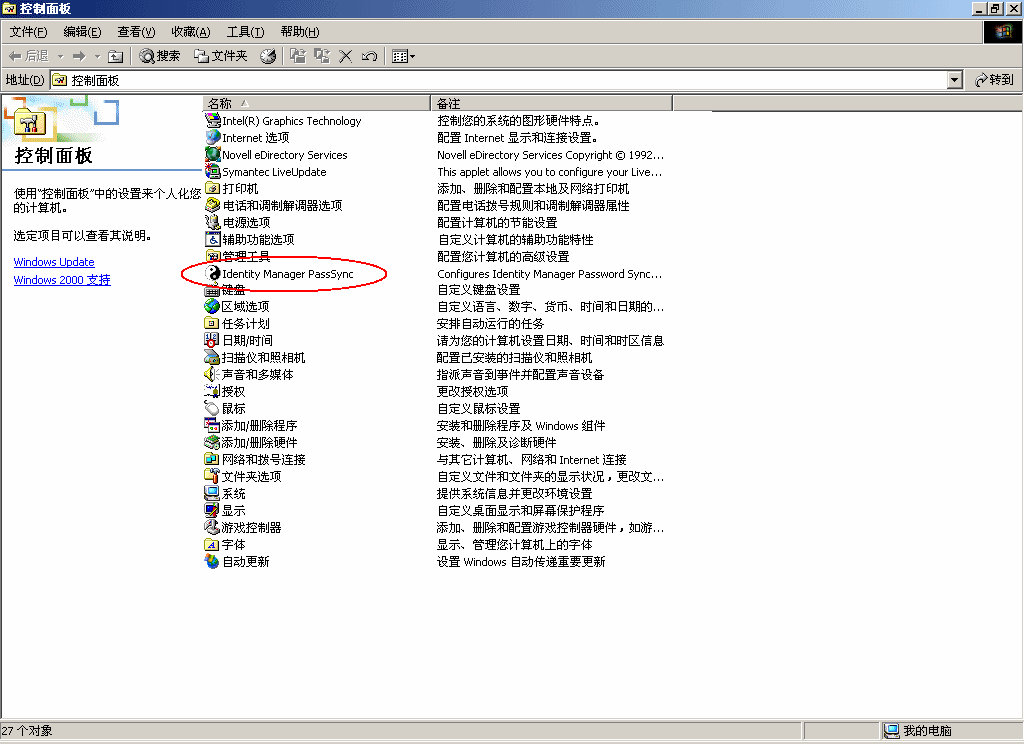This screenshot has width=1024, height=744.
Task: Open the 查看 menu
Action: coord(135,31)
